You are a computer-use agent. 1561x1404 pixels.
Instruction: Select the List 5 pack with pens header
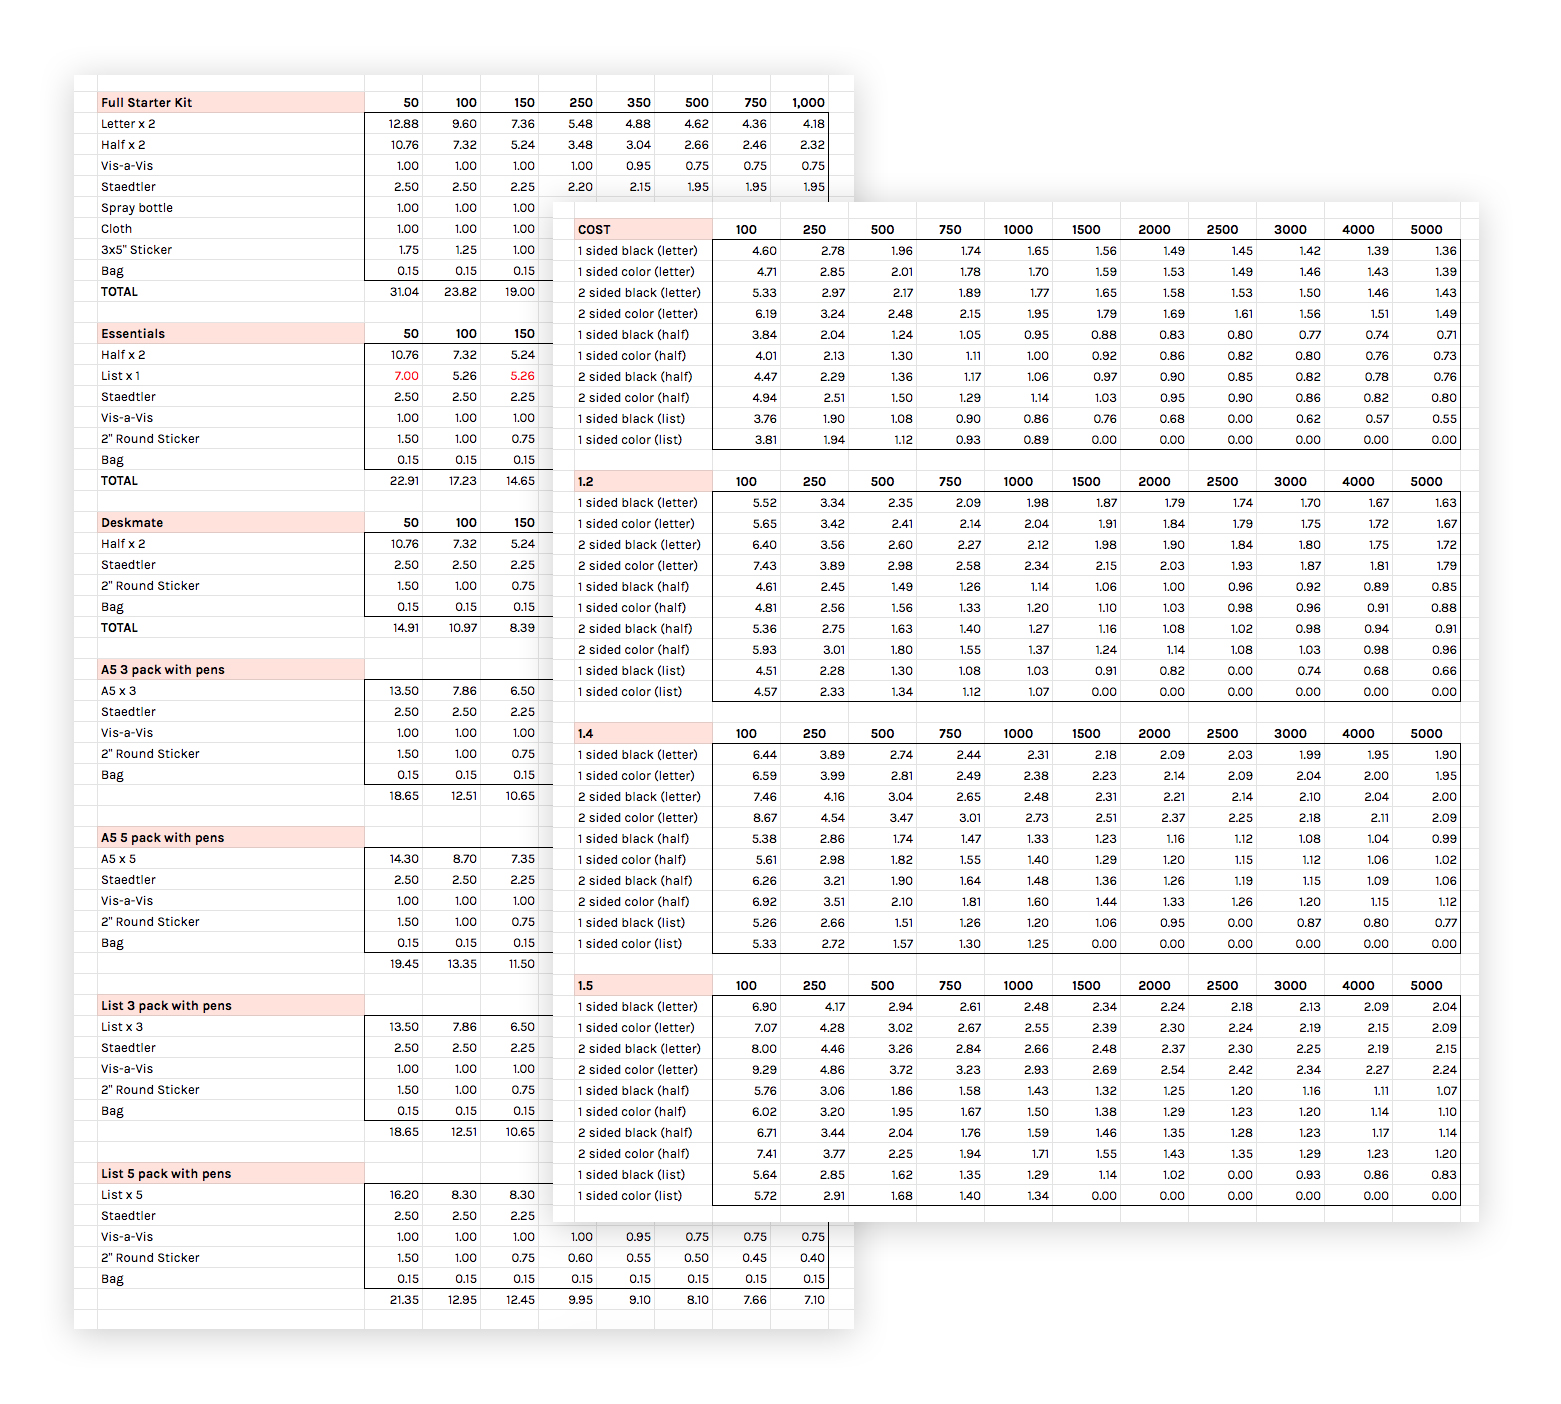click(x=231, y=1173)
